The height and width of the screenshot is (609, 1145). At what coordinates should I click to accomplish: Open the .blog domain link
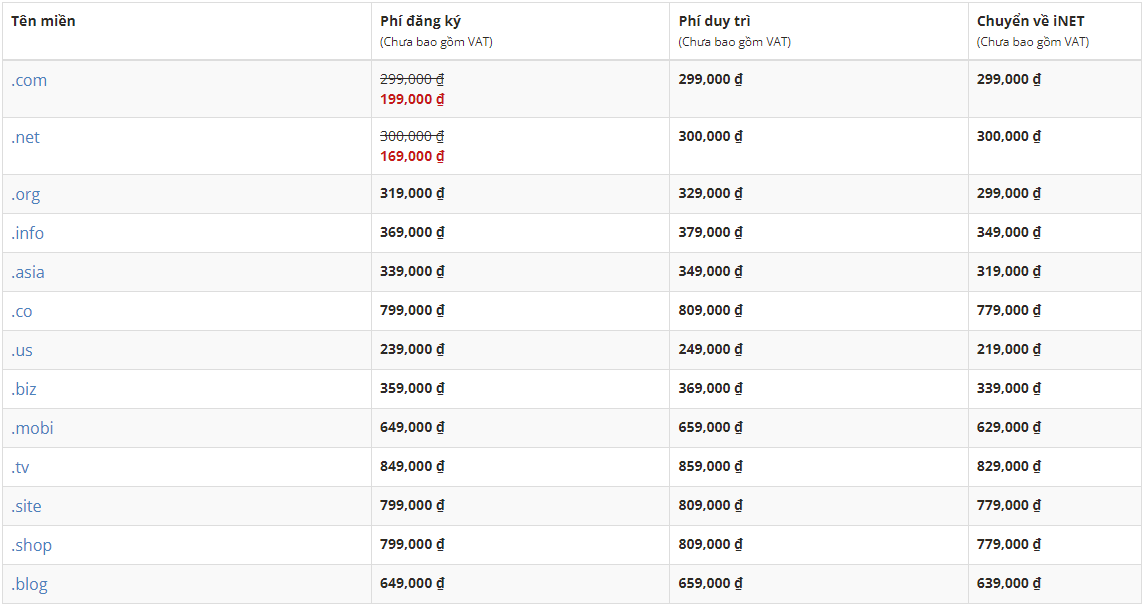(x=29, y=584)
